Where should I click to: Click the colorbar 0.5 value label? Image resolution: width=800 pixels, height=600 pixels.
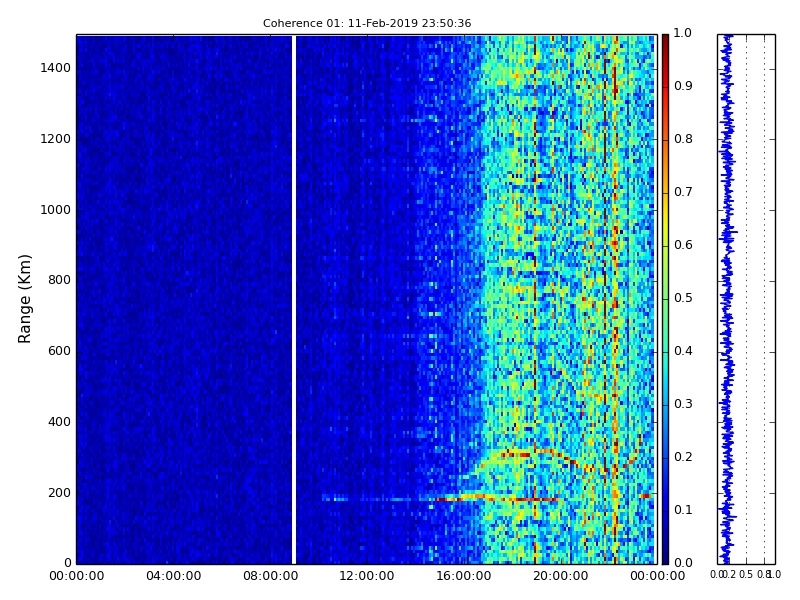[x=683, y=298]
